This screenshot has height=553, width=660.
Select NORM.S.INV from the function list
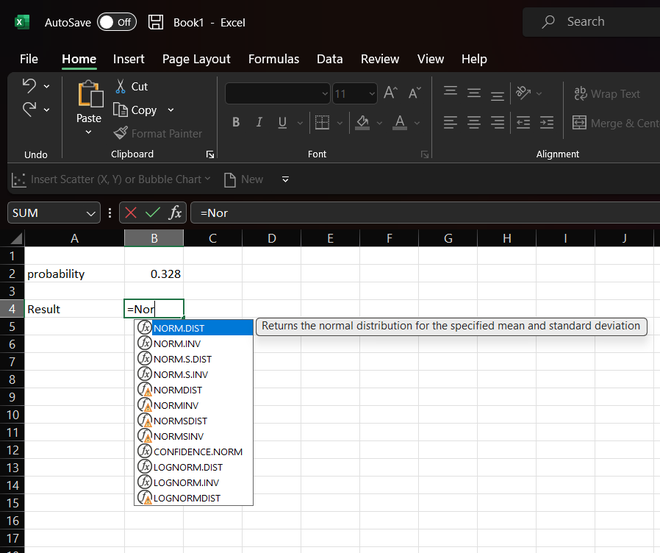click(181, 374)
